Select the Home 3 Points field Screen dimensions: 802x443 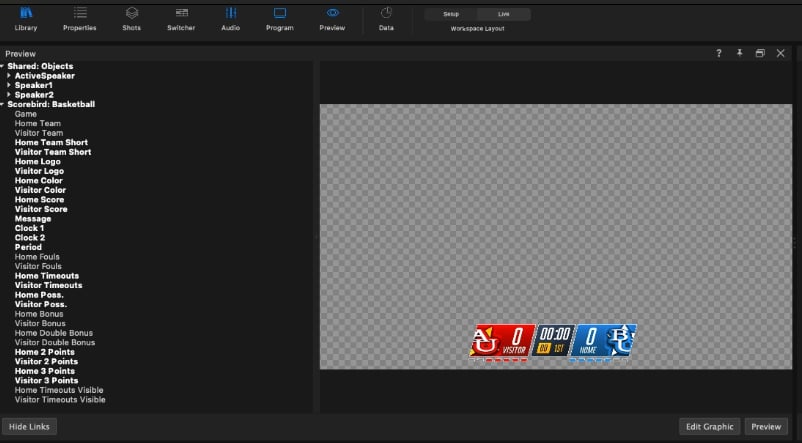[44, 371]
